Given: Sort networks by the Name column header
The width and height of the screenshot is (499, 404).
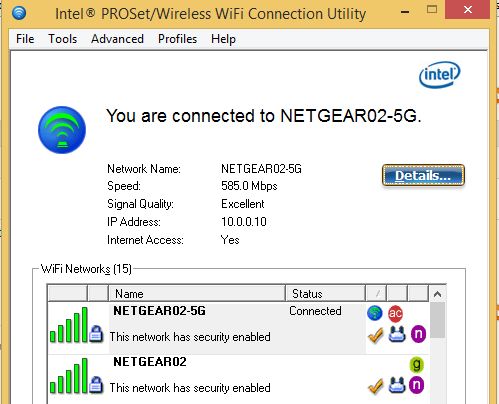Looking at the screenshot, I should [x=197, y=294].
